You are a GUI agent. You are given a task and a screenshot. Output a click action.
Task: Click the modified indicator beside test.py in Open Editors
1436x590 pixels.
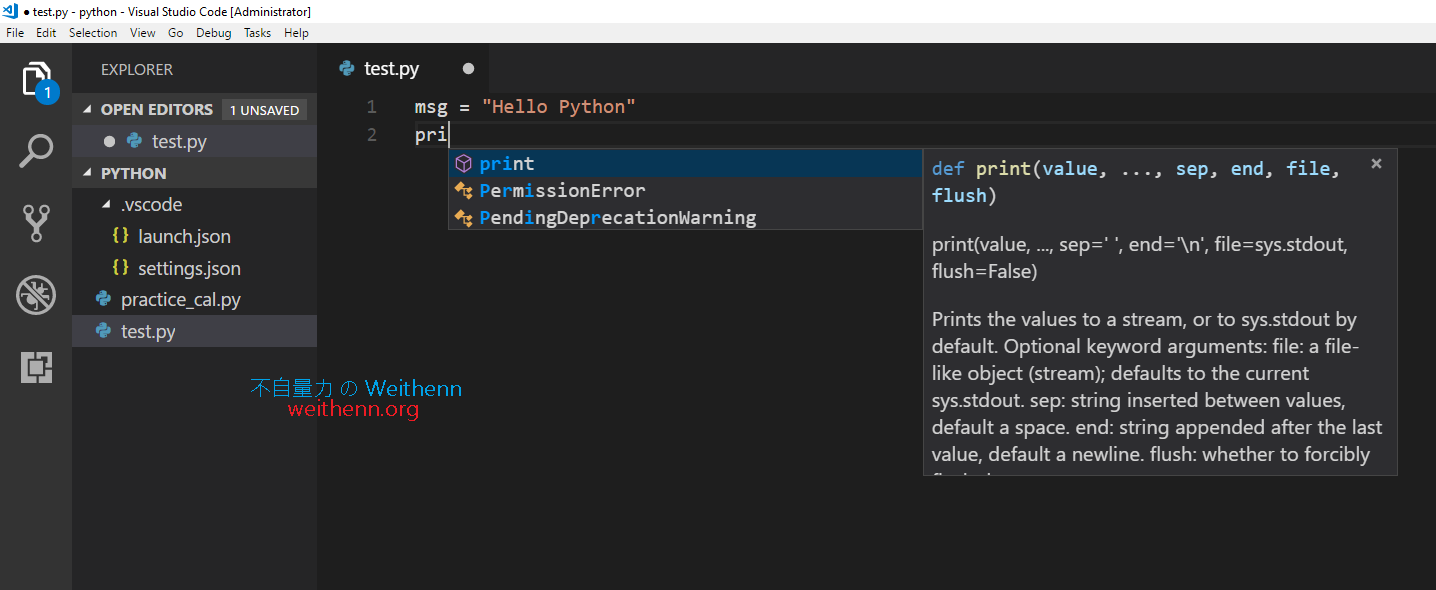110,141
